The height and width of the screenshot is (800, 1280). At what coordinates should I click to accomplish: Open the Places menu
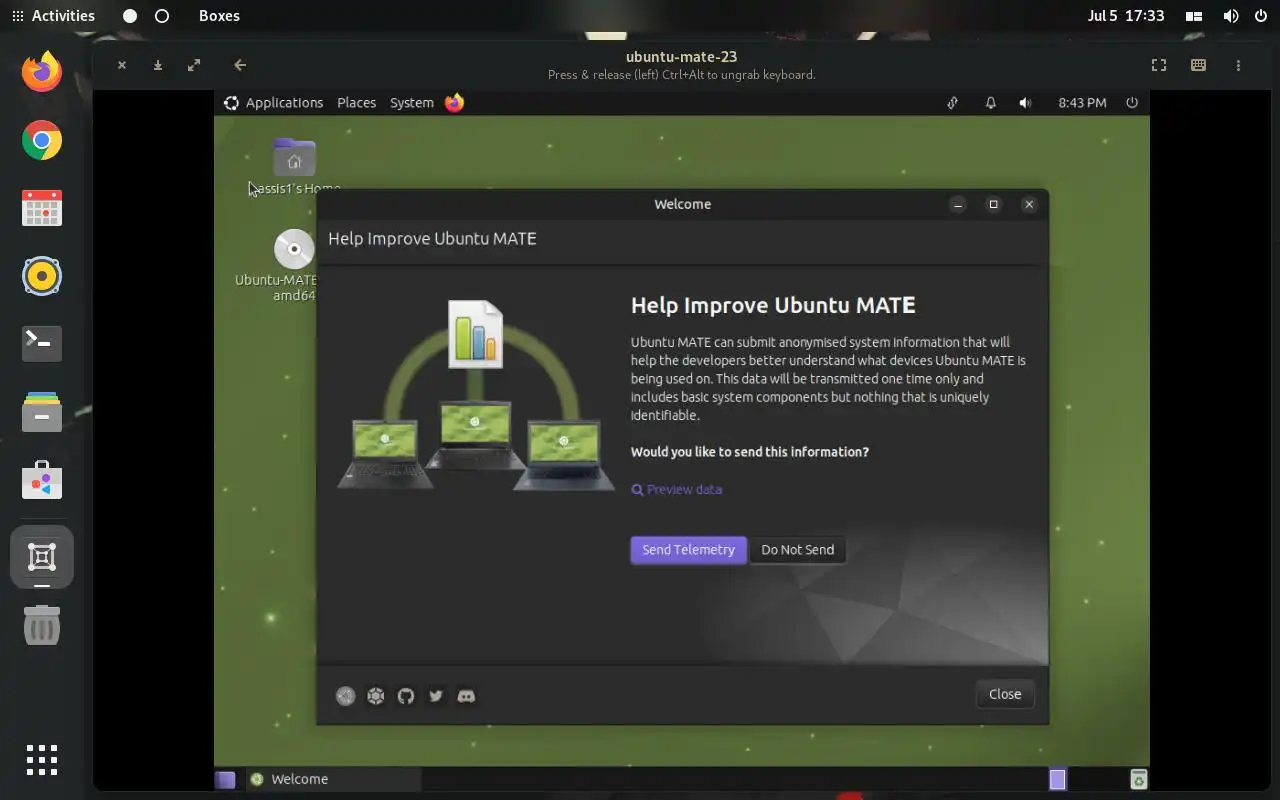356,103
